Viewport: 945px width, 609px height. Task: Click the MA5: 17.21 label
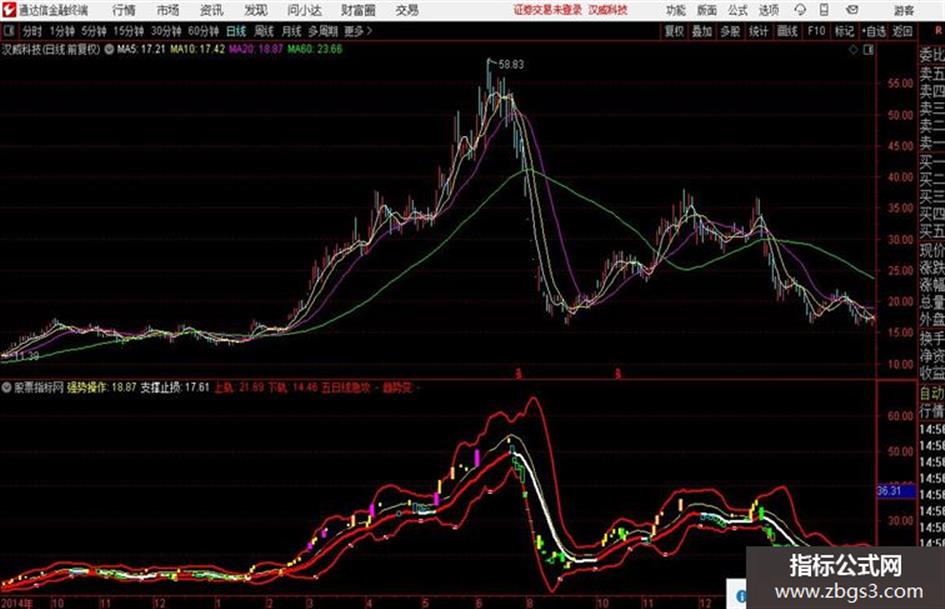pos(141,49)
